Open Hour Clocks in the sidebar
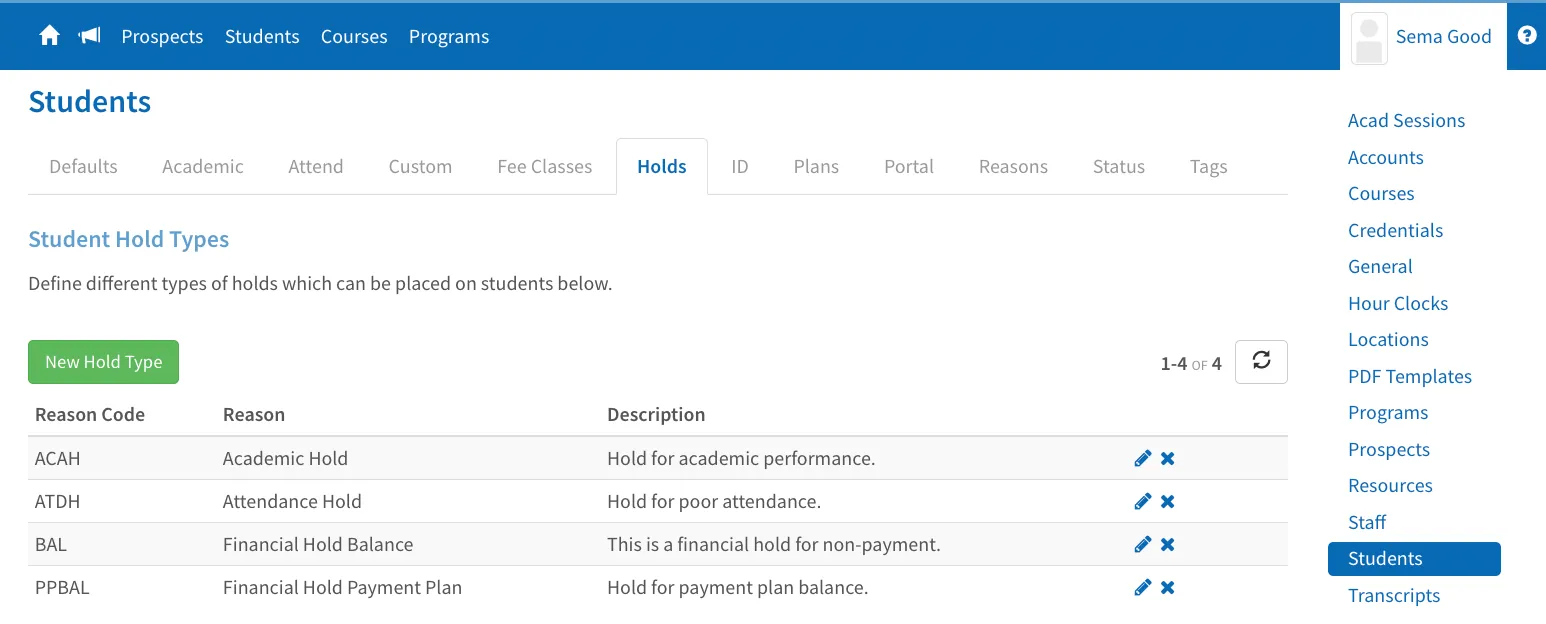This screenshot has height=624, width=1546. [1398, 303]
